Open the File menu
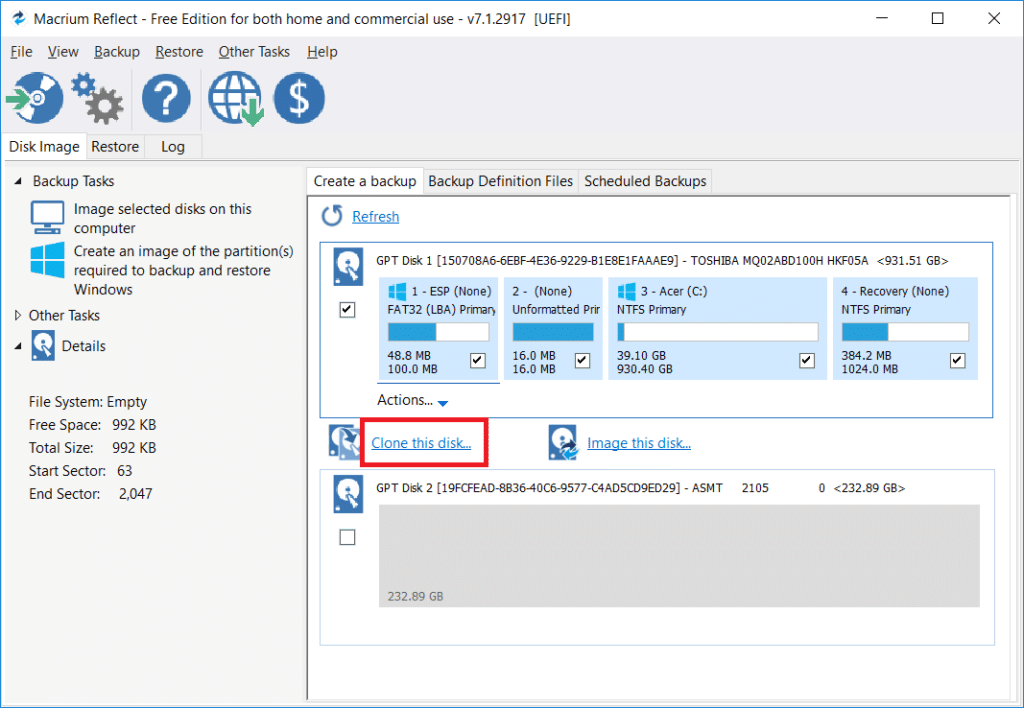This screenshot has width=1024, height=708. point(21,52)
